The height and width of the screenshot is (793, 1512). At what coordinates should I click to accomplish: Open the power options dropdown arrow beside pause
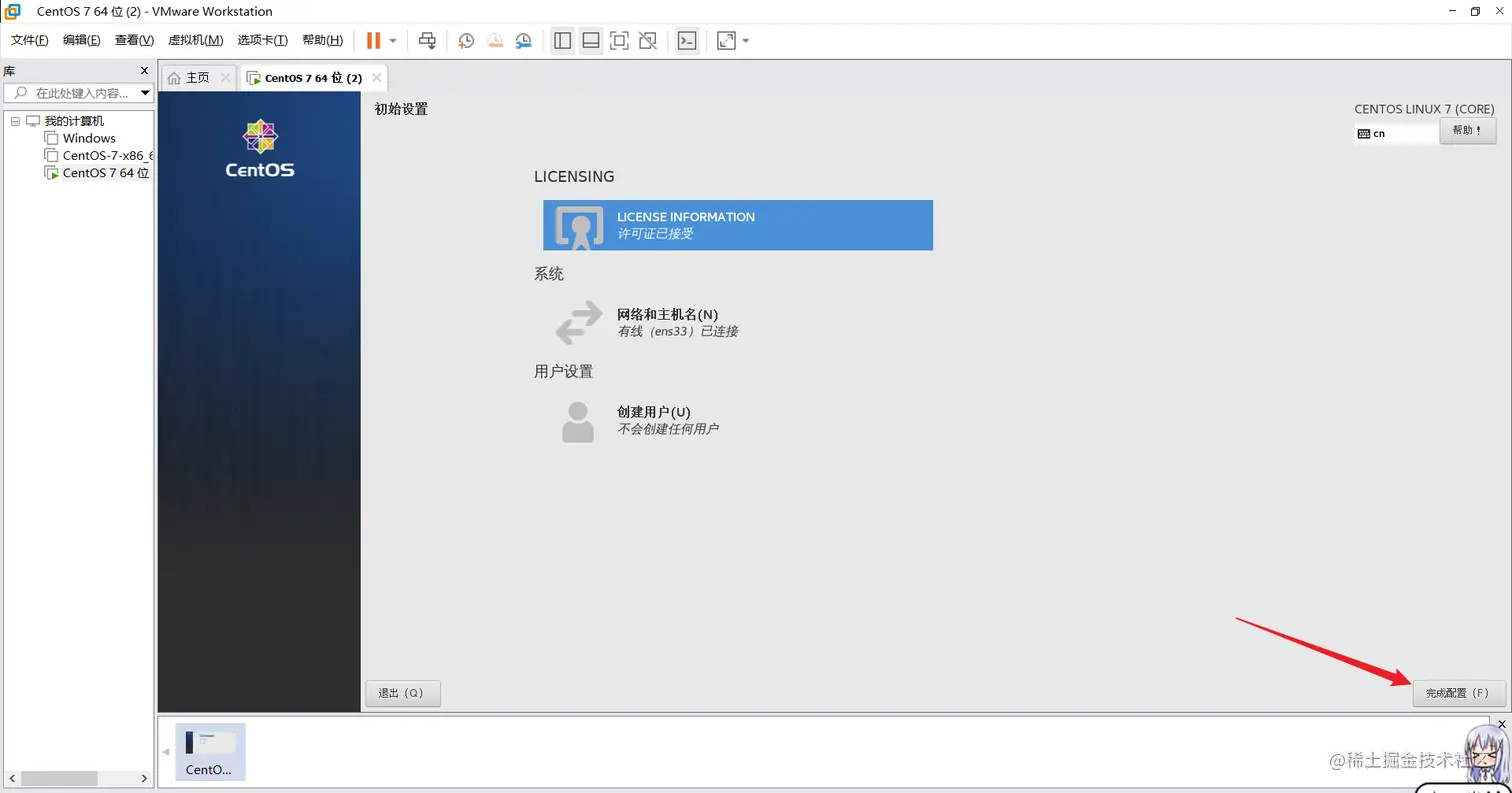coord(392,41)
